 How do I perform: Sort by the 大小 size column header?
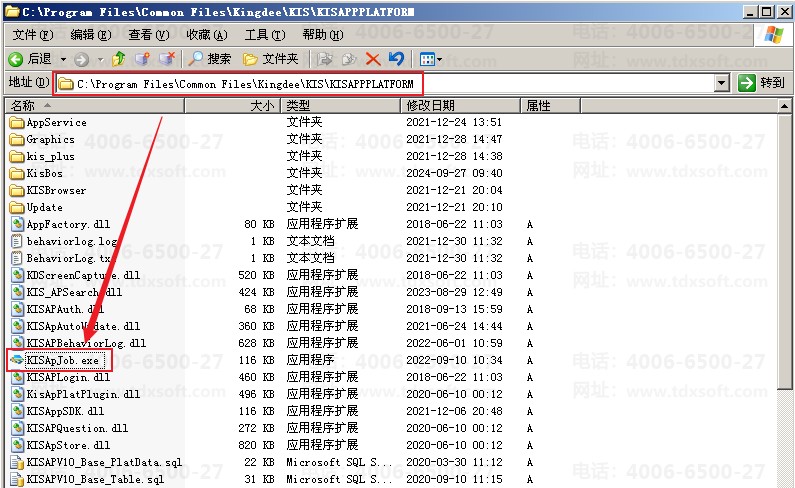click(232, 106)
